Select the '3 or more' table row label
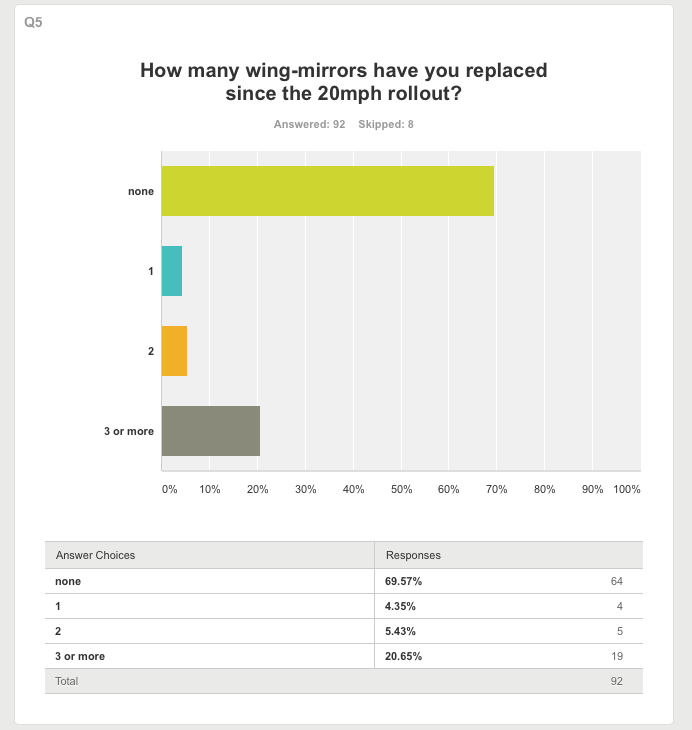 coord(80,656)
